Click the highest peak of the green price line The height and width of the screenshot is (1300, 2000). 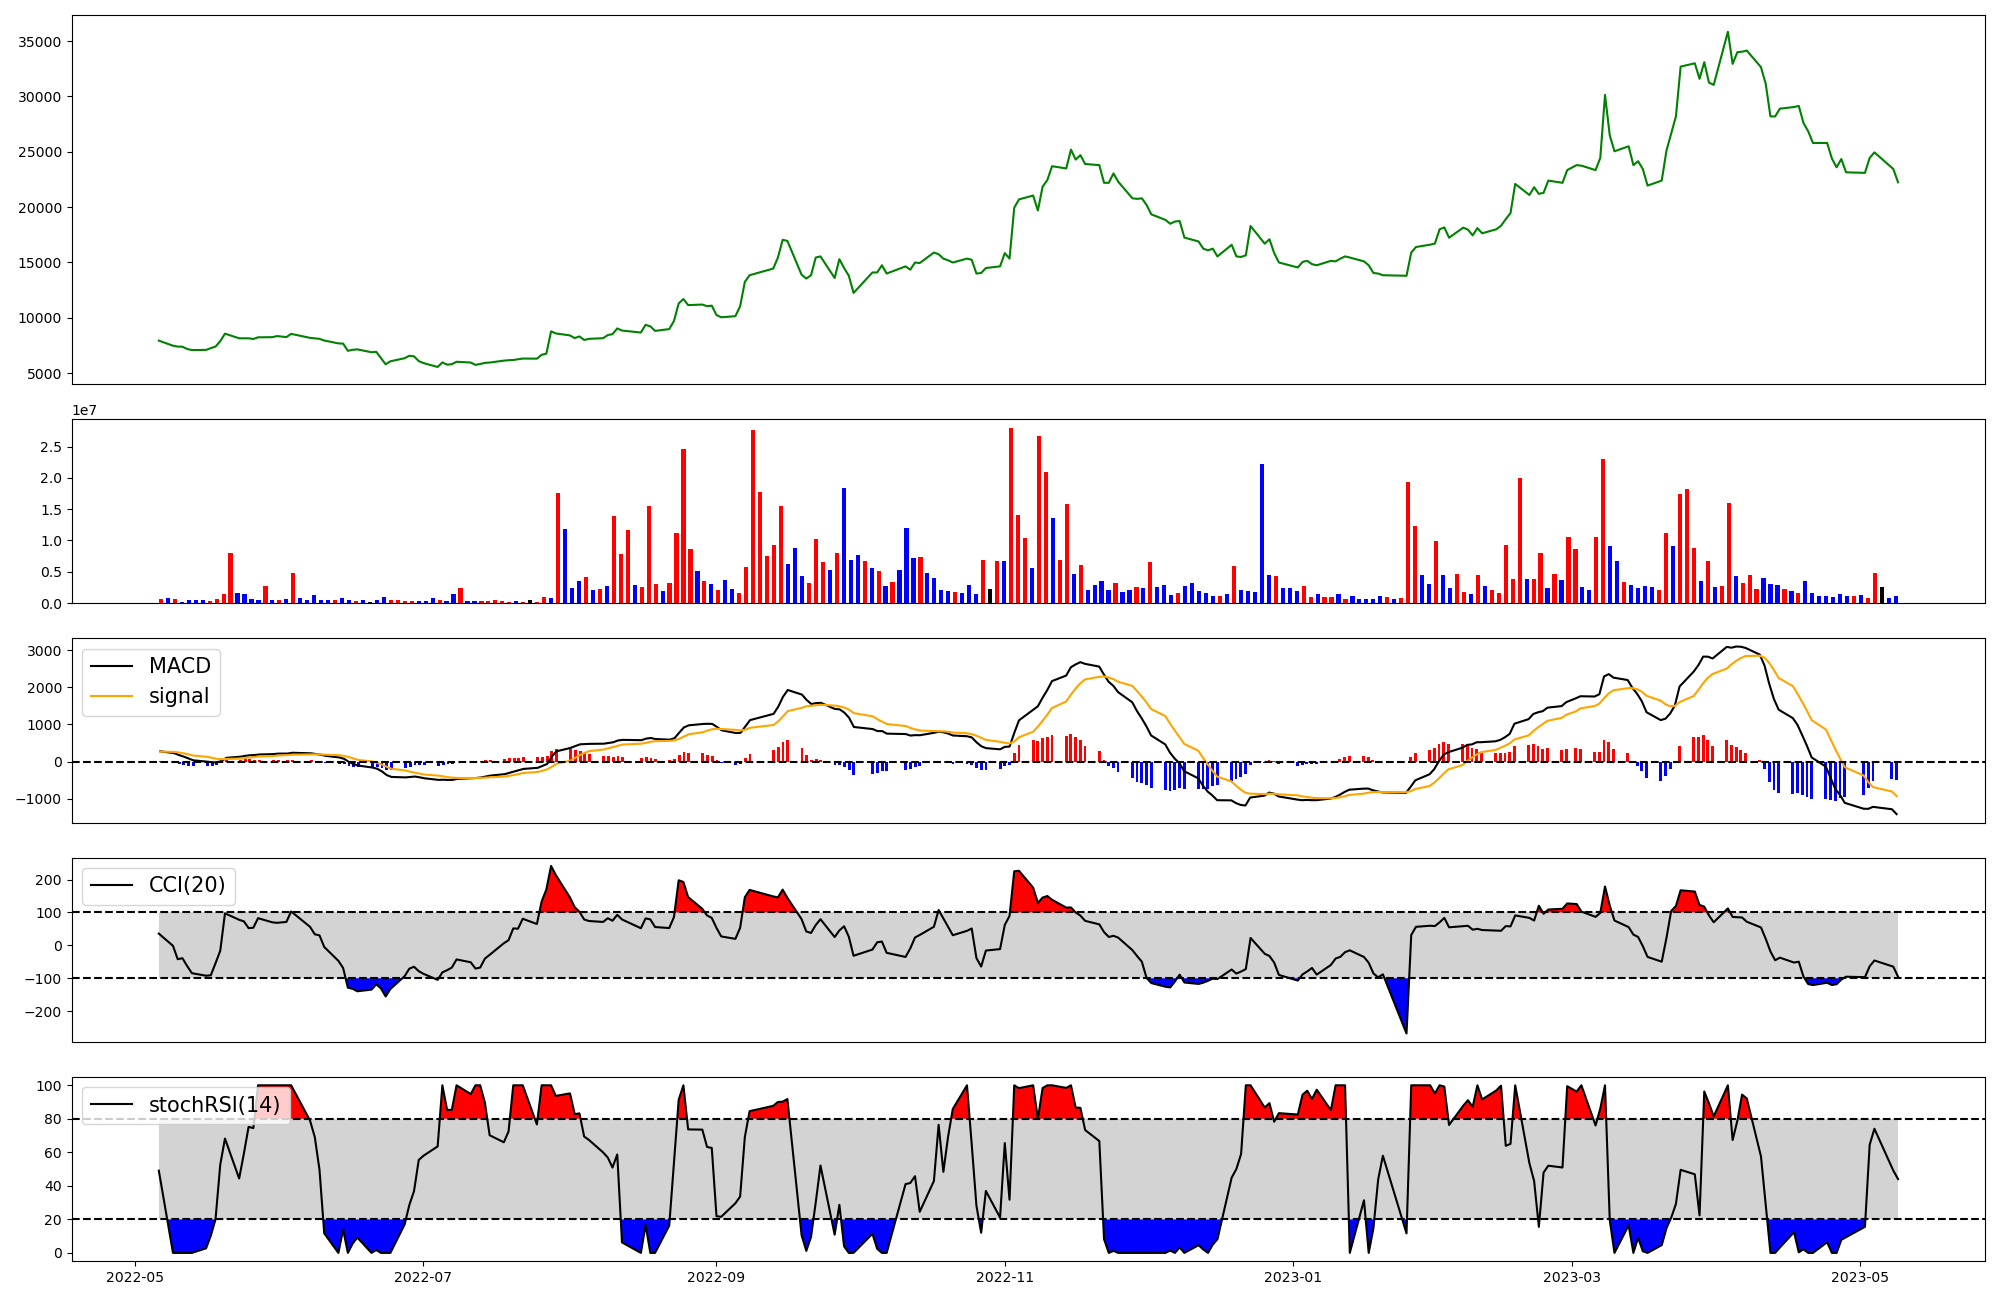coord(1727,32)
